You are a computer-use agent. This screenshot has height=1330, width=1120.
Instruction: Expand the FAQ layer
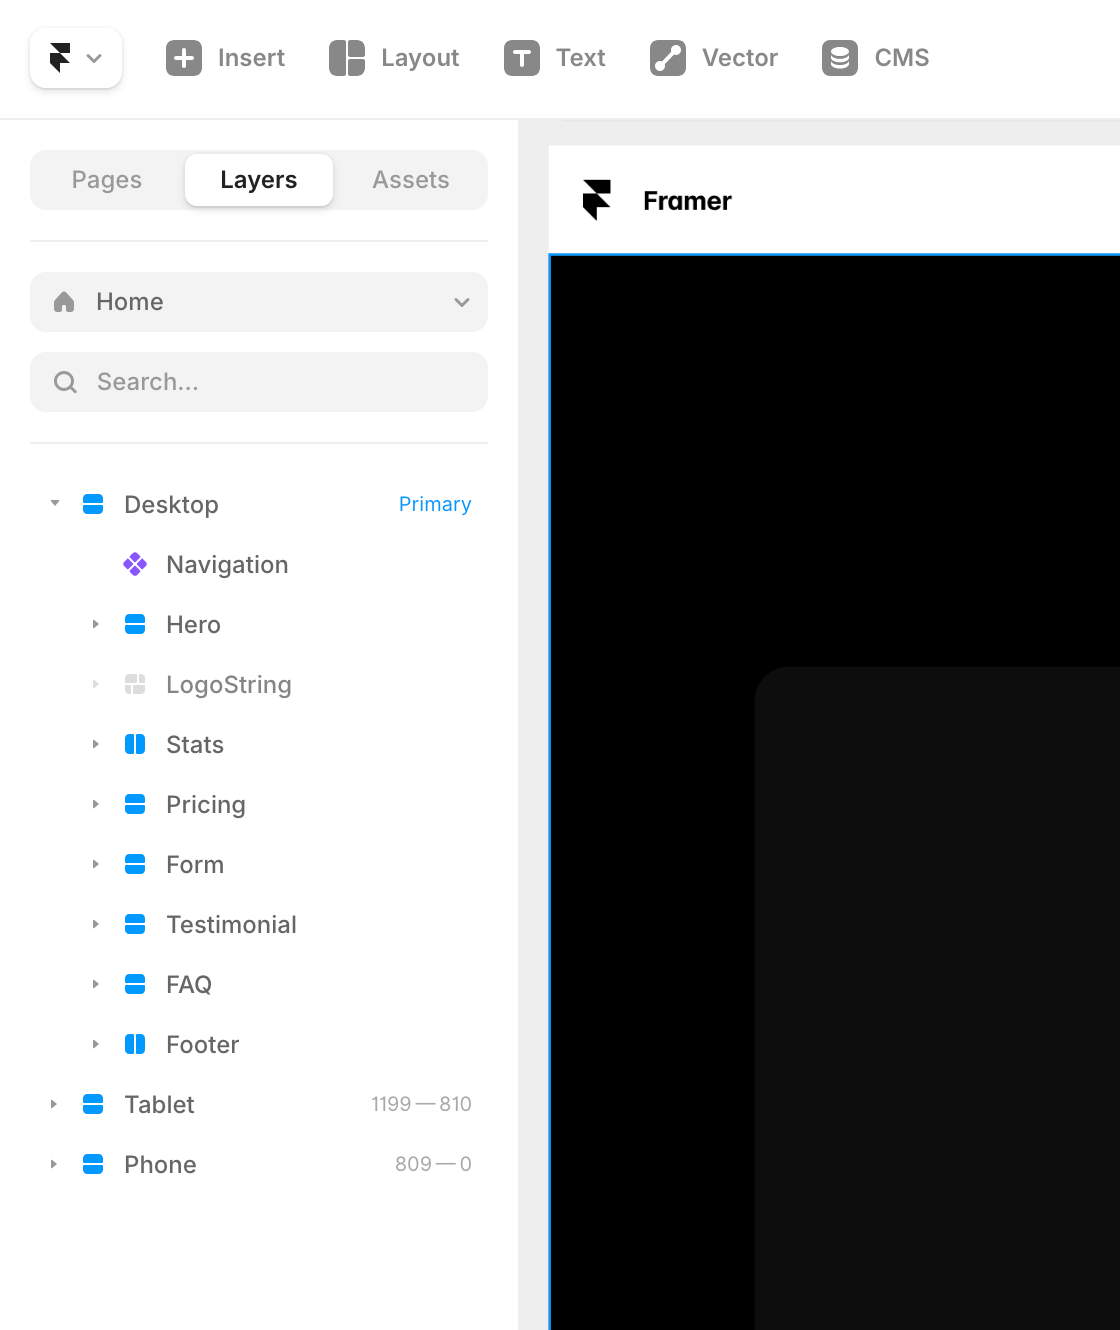96,984
